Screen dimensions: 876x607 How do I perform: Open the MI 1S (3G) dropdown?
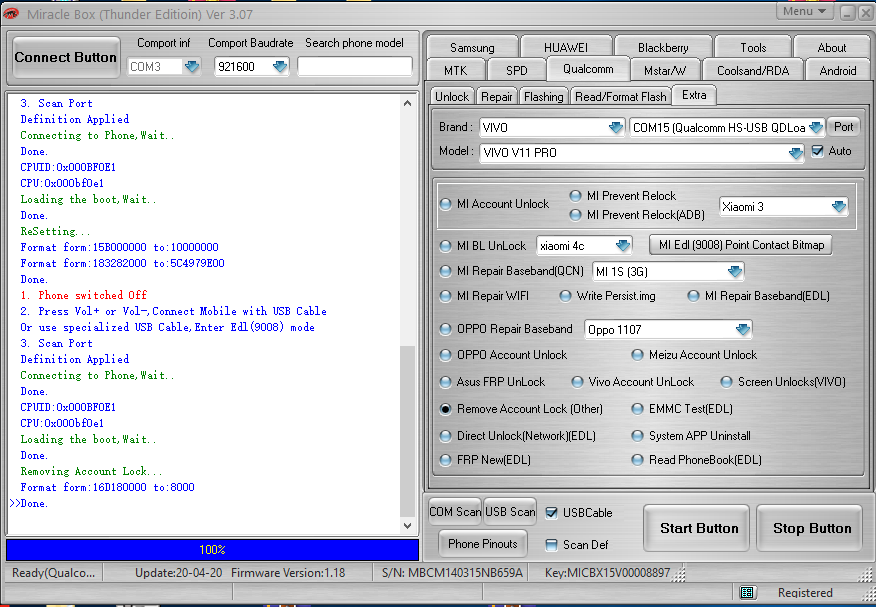pyautogui.click(x=735, y=271)
